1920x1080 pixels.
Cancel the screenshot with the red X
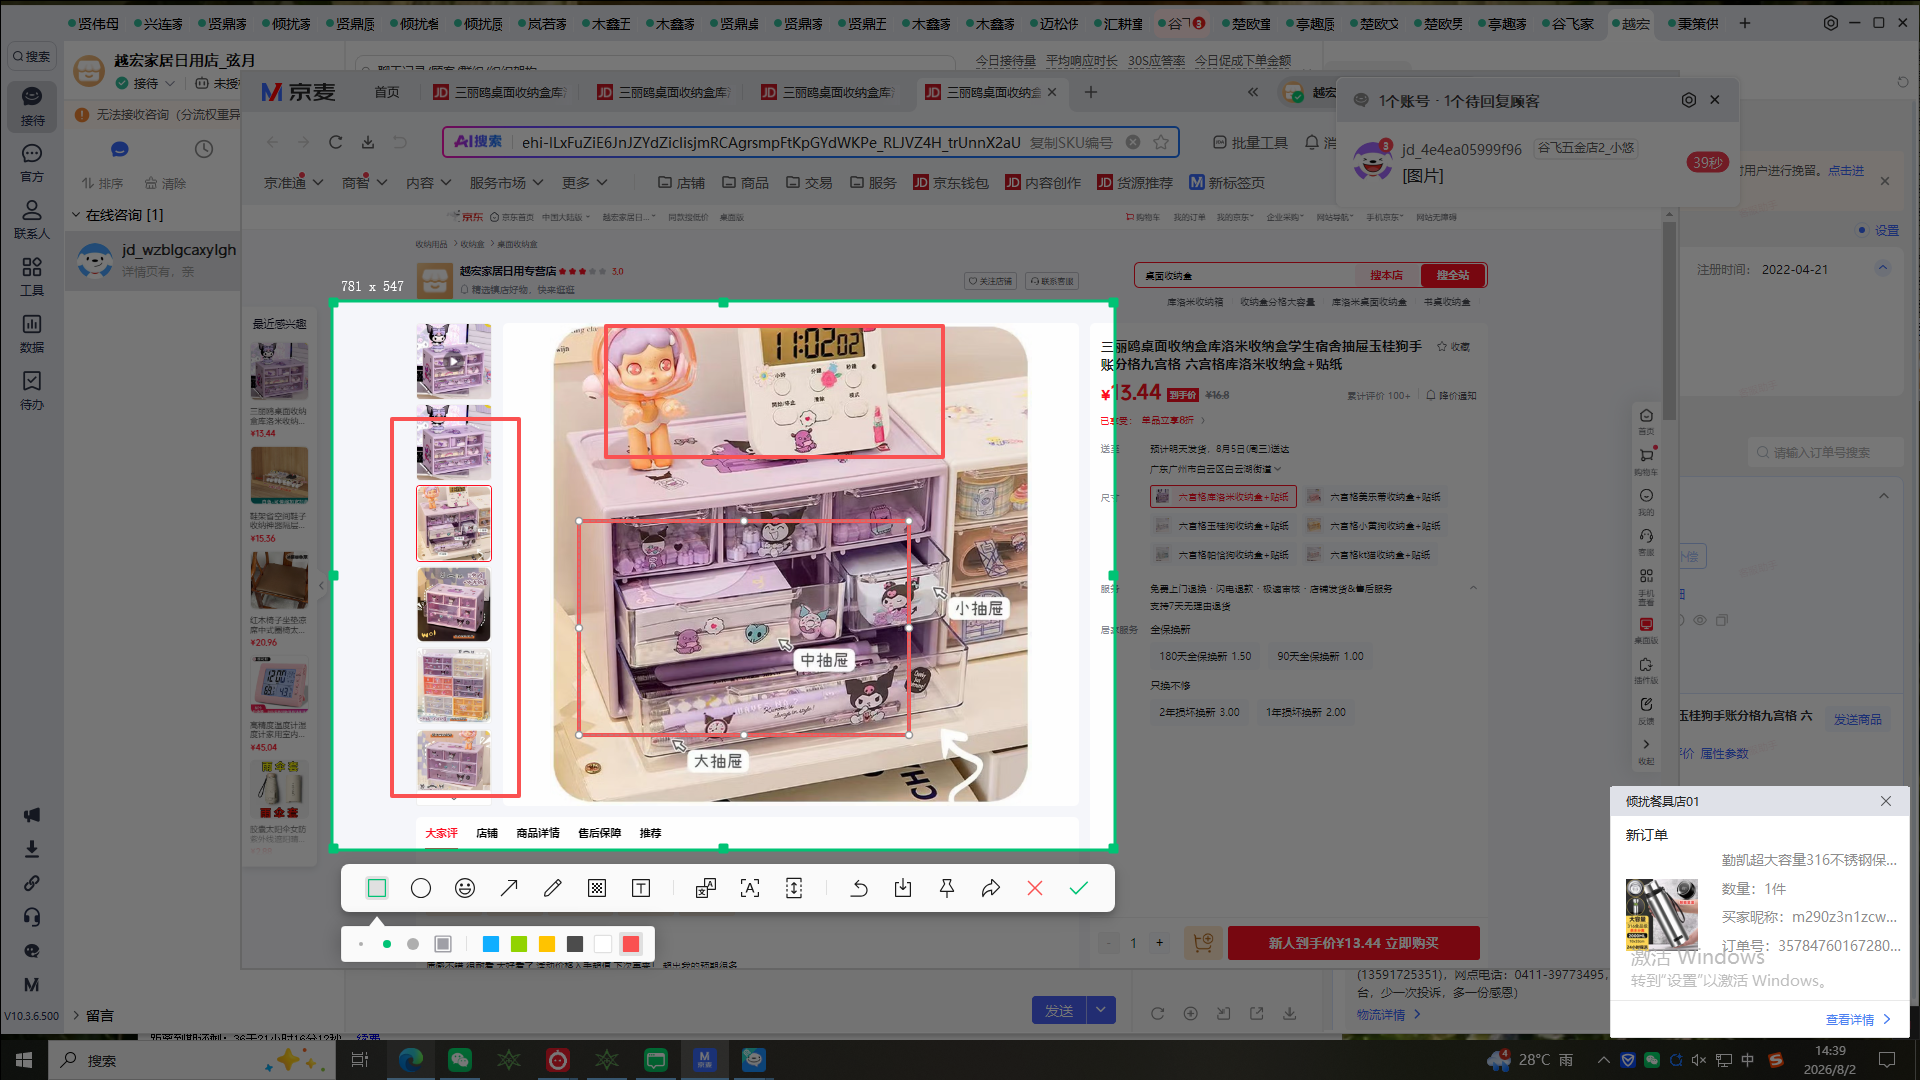[x=1035, y=888]
